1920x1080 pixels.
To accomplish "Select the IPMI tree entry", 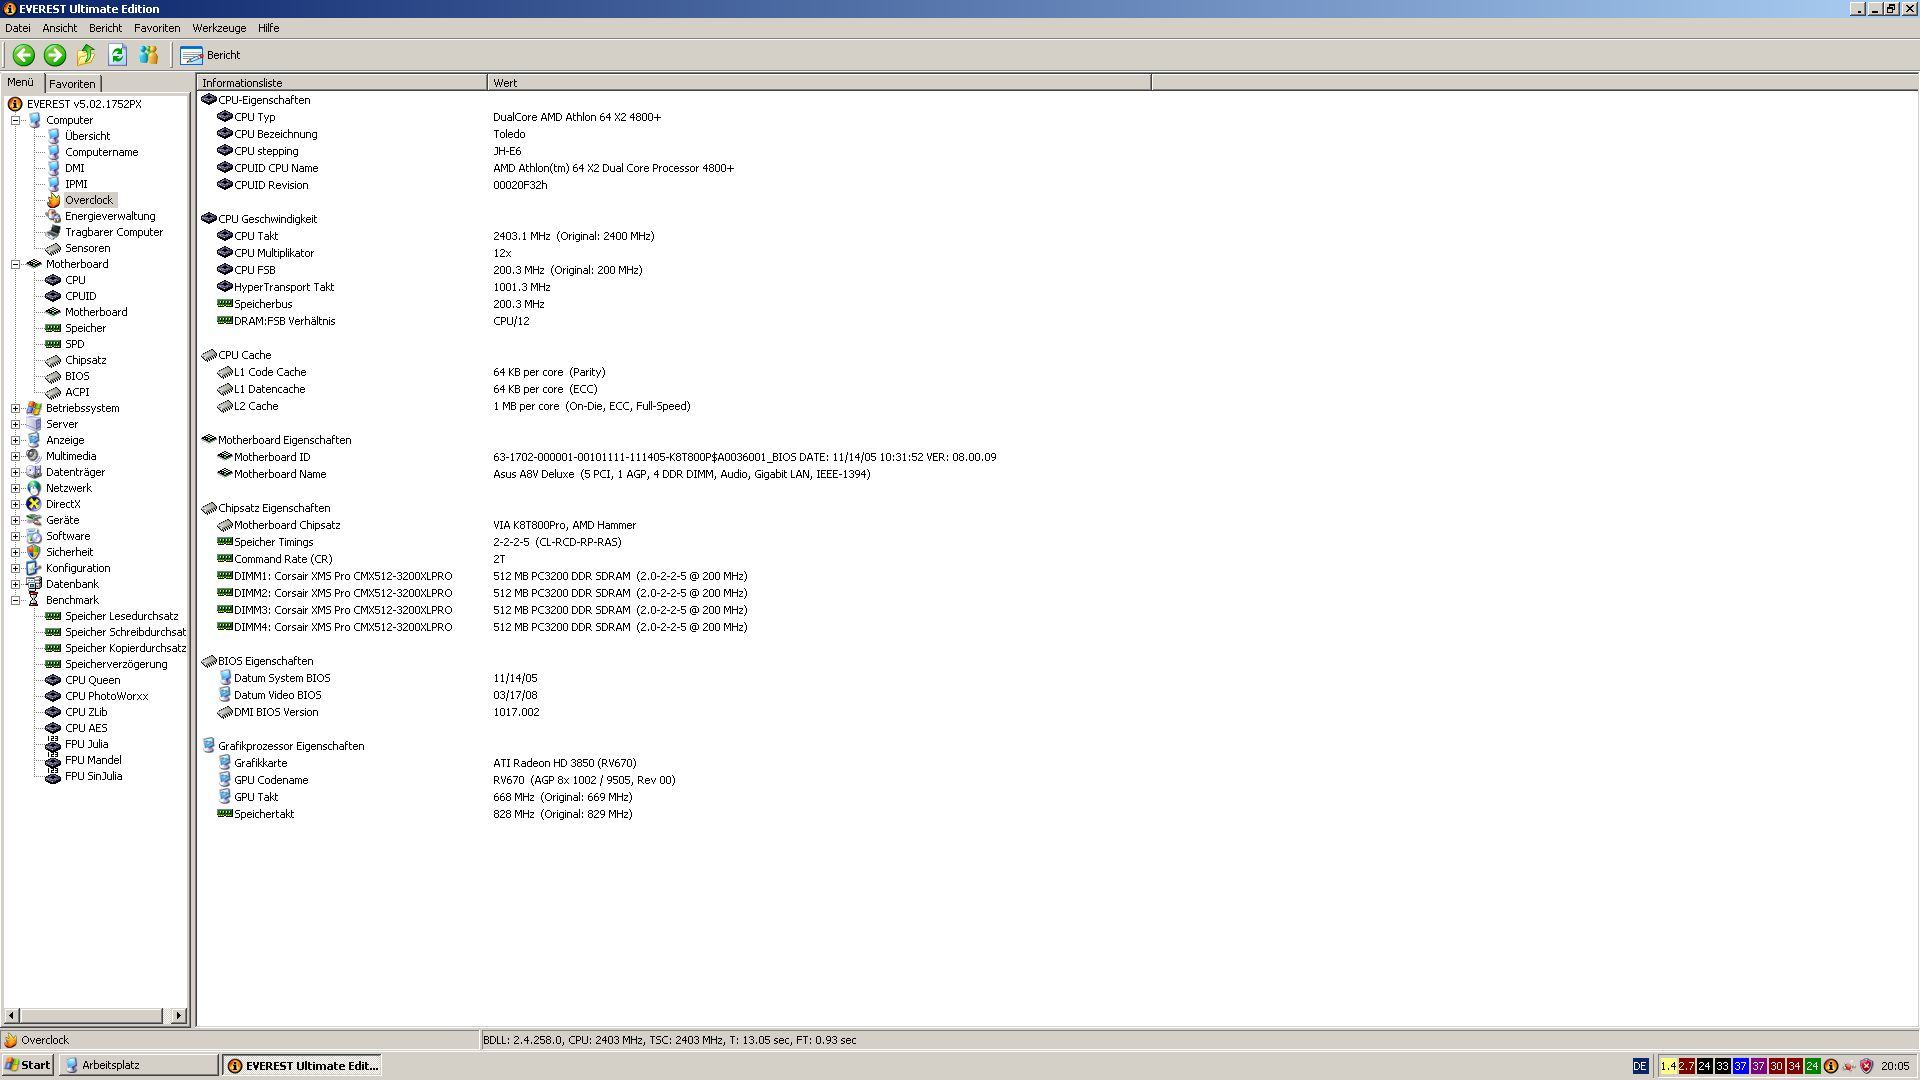I will pyautogui.click(x=76, y=184).
